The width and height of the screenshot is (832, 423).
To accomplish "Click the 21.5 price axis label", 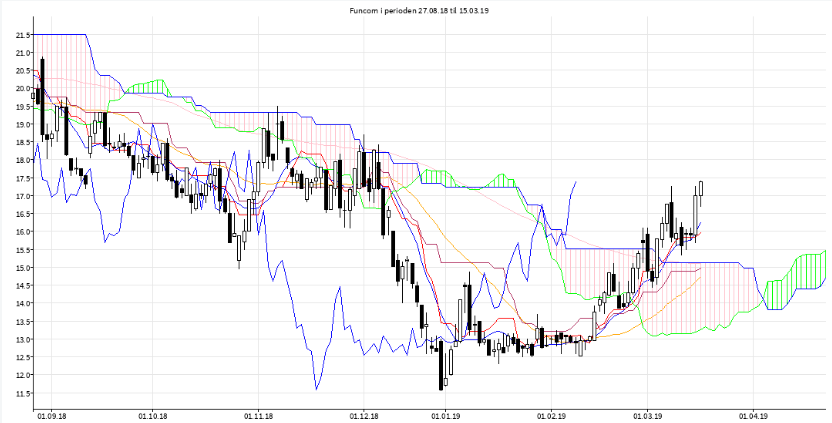I will click(x=22, y=35).
